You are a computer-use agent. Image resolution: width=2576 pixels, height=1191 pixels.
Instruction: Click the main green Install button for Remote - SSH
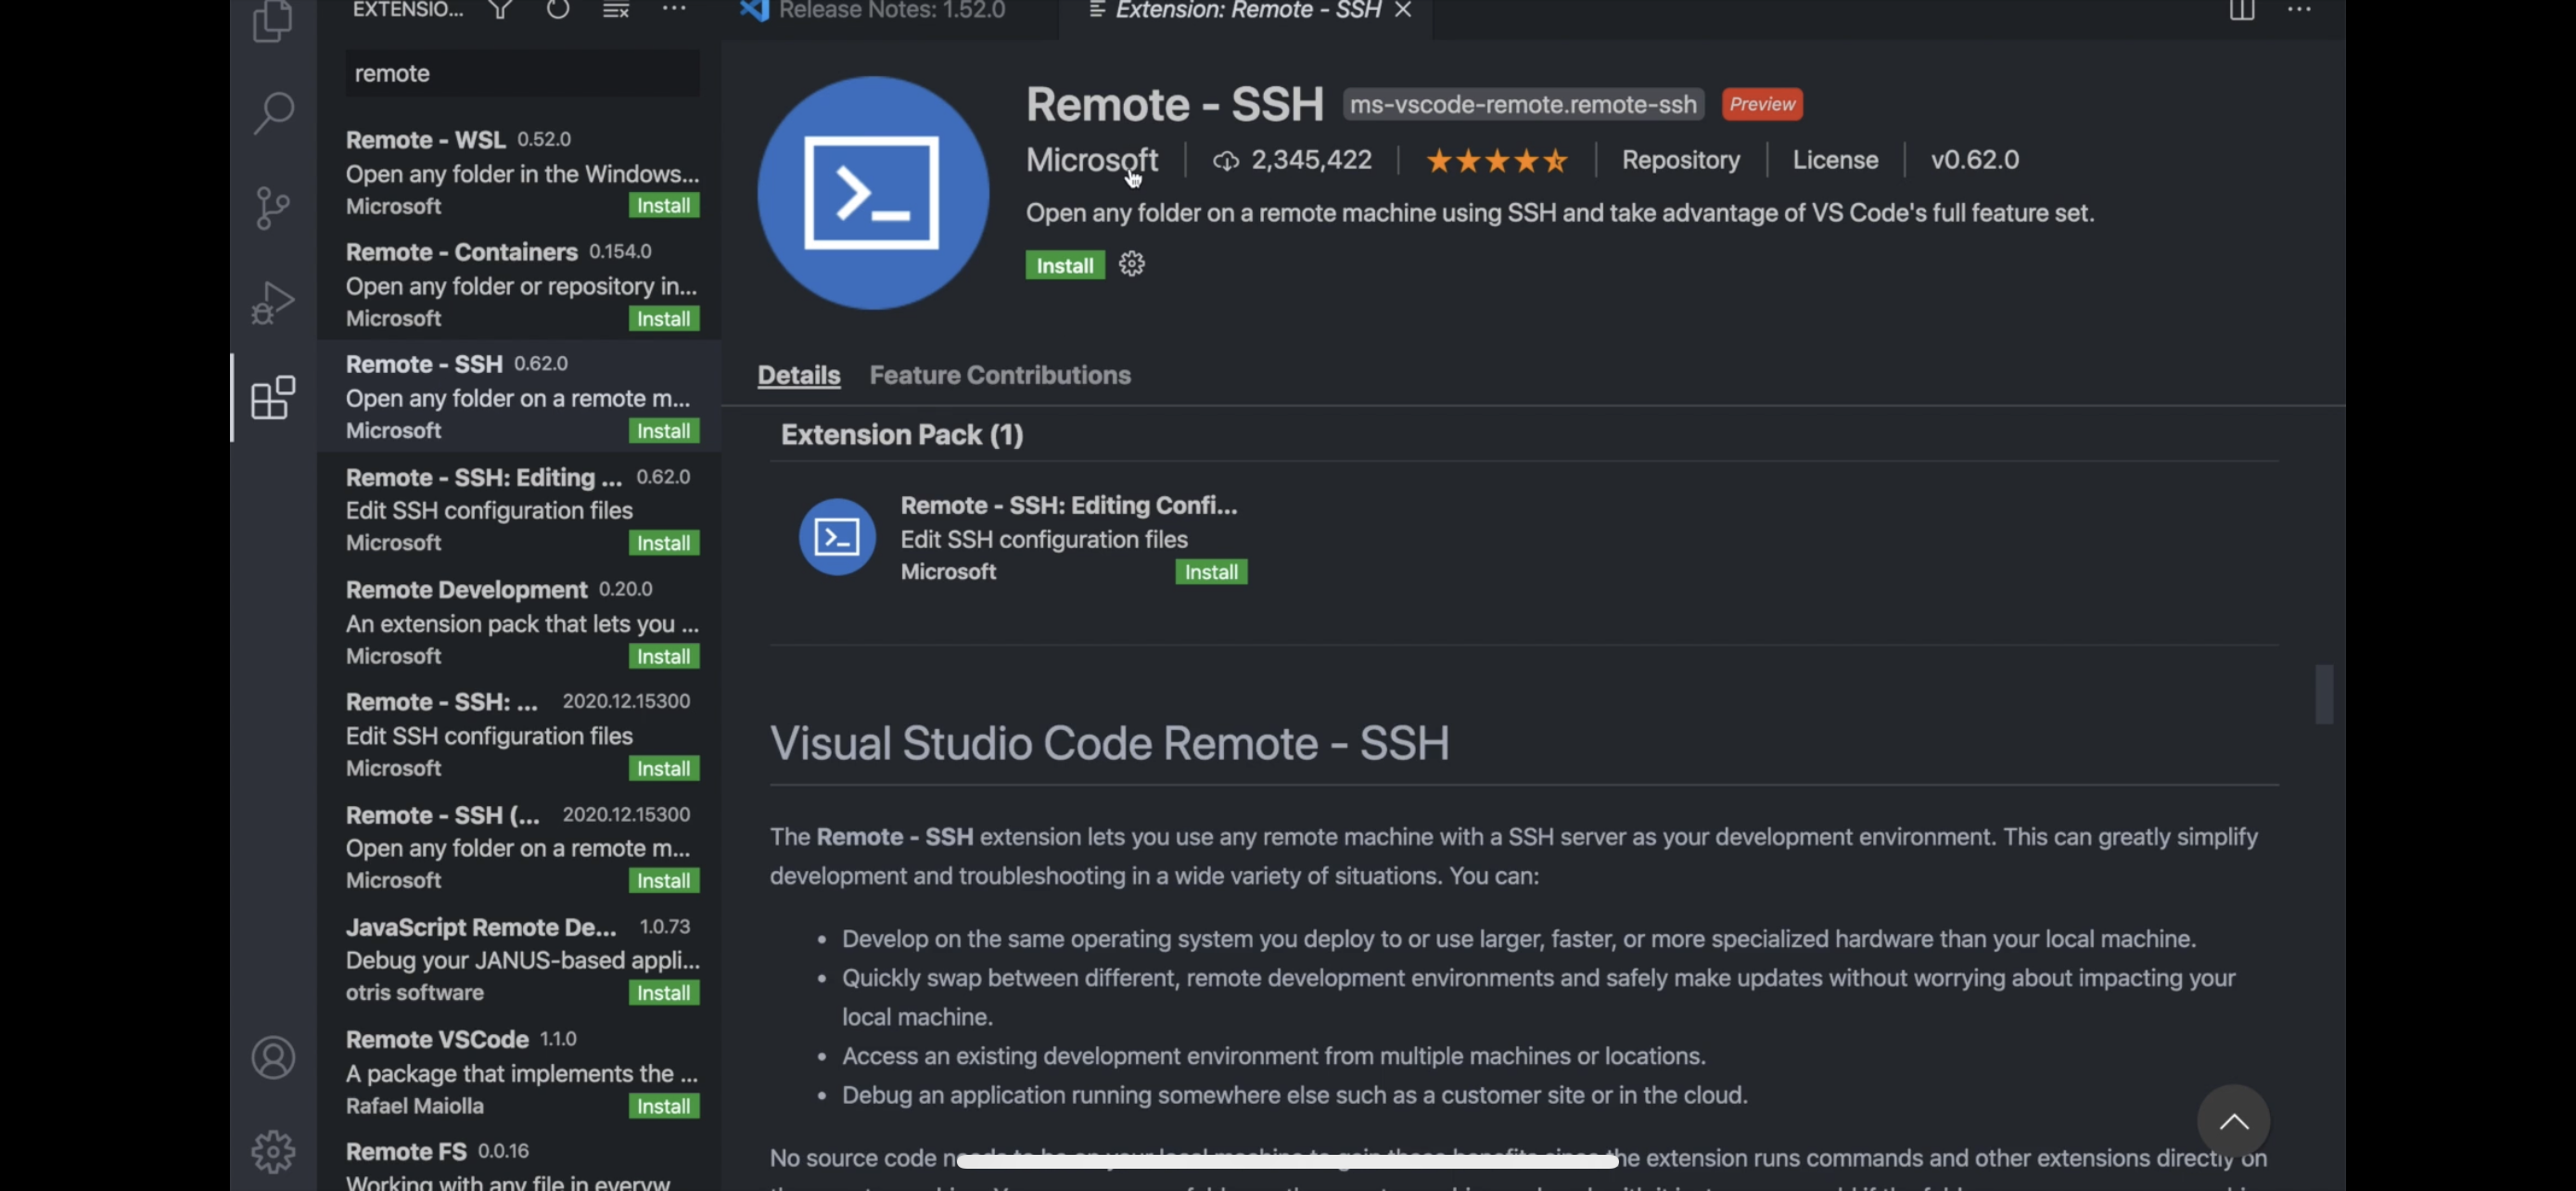(x=1065, y=265)
